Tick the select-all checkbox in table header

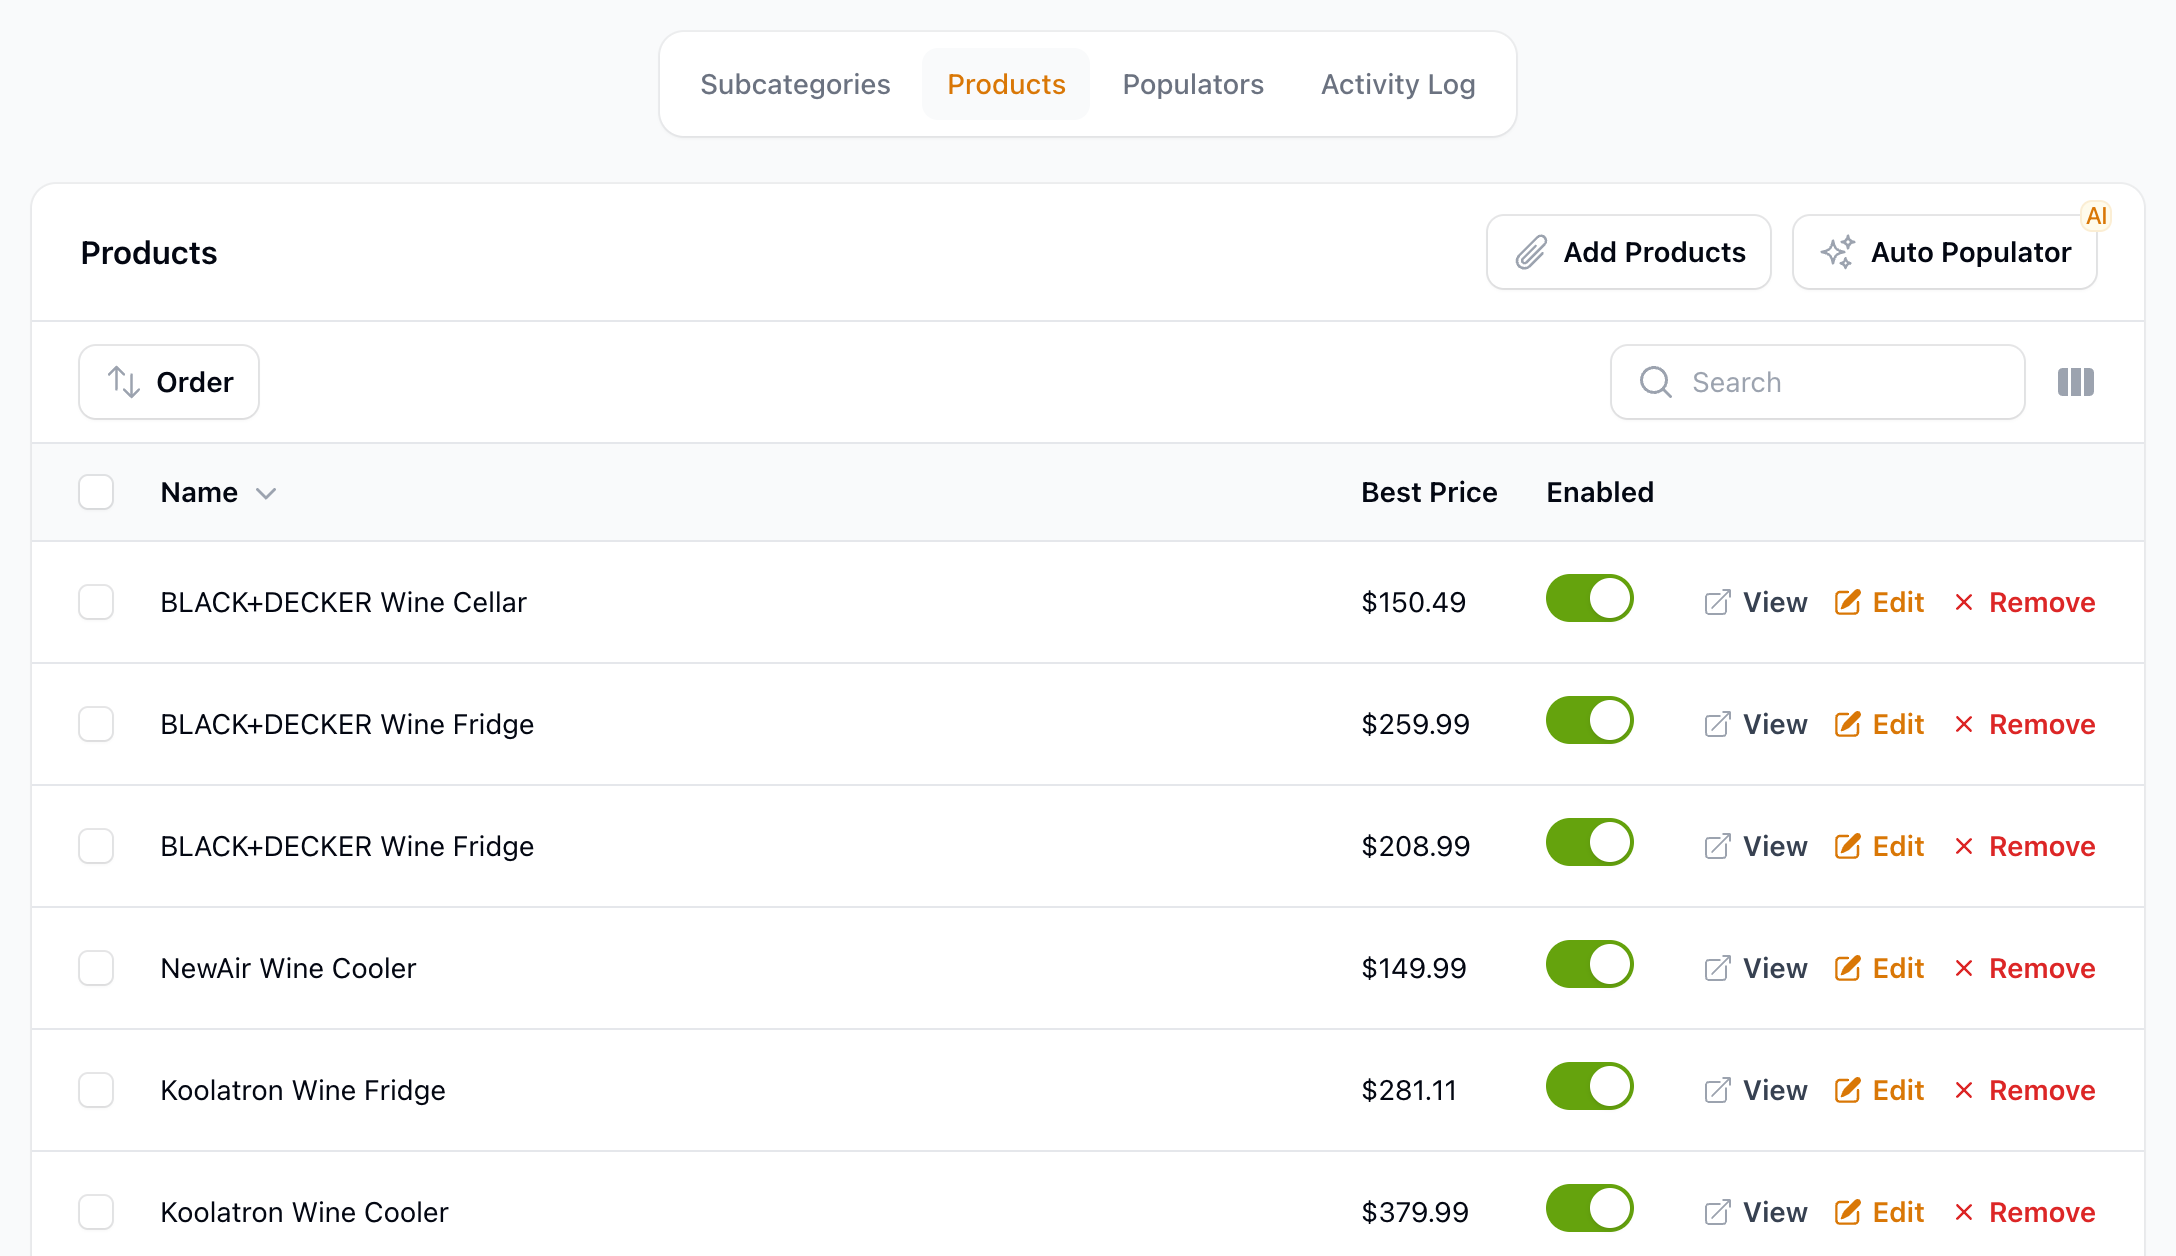click(96, 492)
